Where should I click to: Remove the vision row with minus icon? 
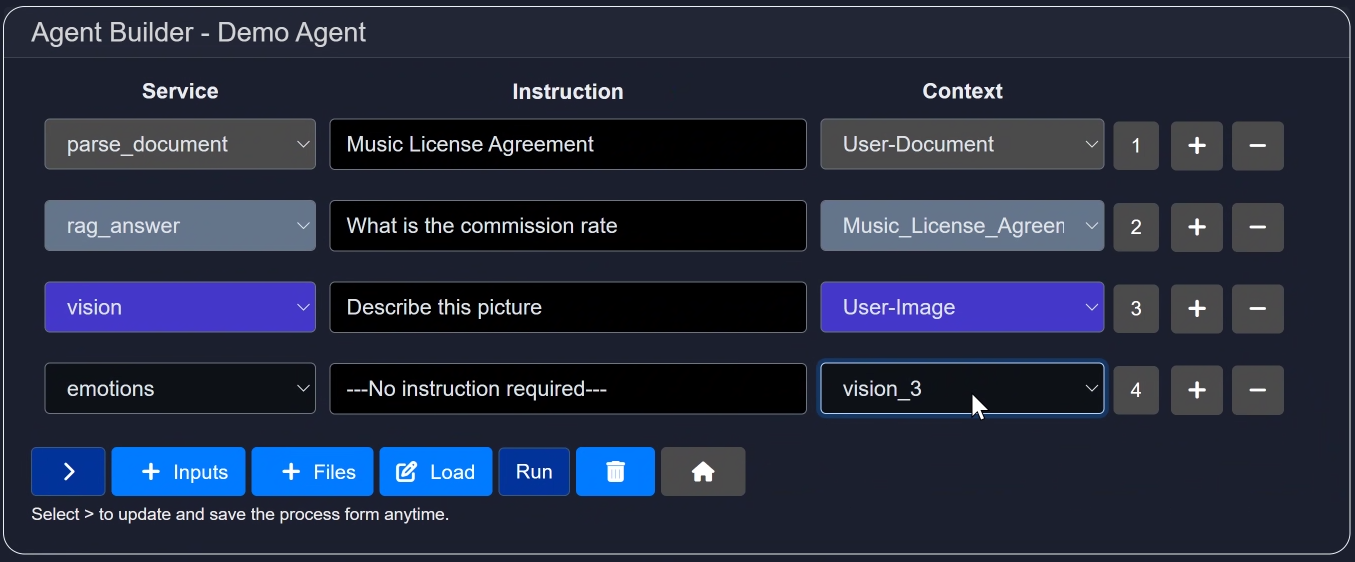pyautogui.click(x=1257, y=308)
